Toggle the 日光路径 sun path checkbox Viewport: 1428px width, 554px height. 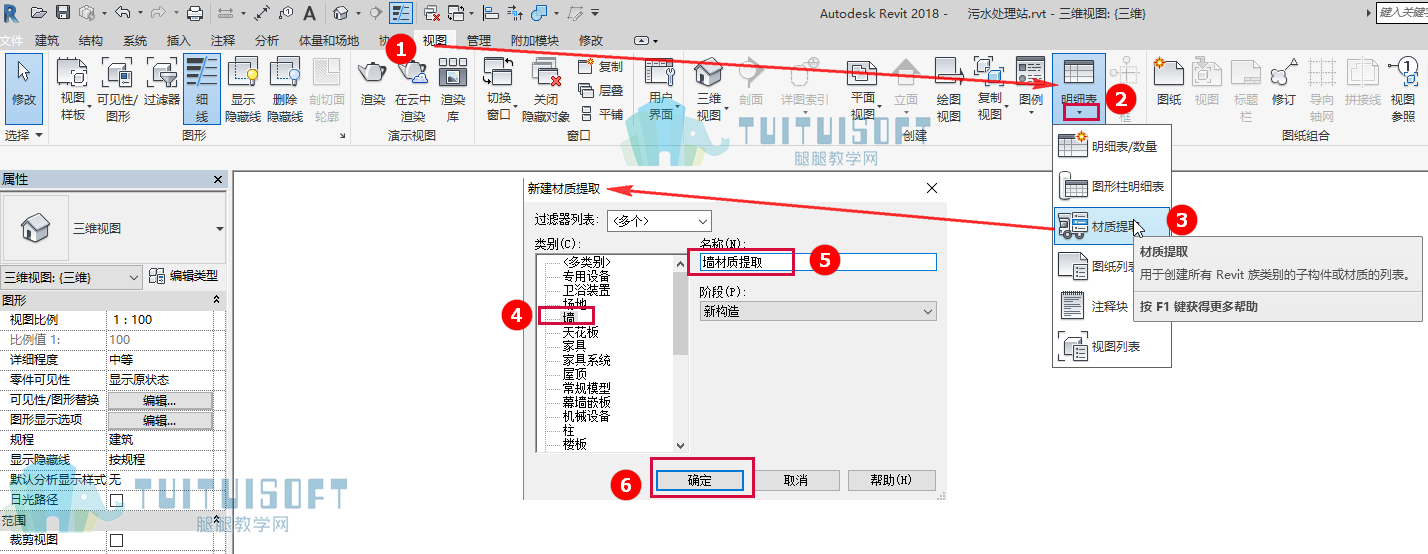click(x=116, y=500)
